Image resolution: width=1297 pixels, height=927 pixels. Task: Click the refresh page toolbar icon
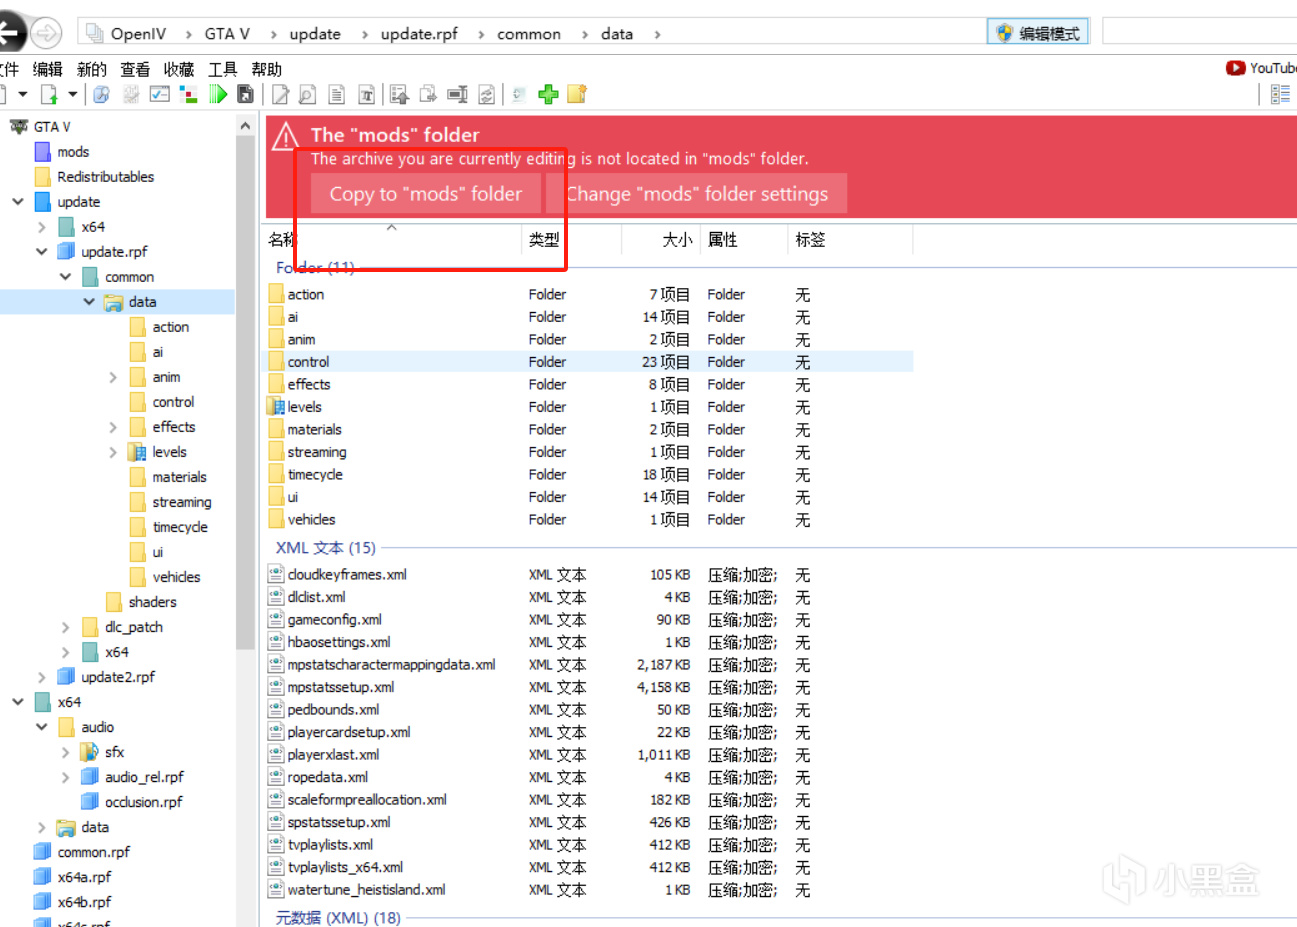coord(486,94)
